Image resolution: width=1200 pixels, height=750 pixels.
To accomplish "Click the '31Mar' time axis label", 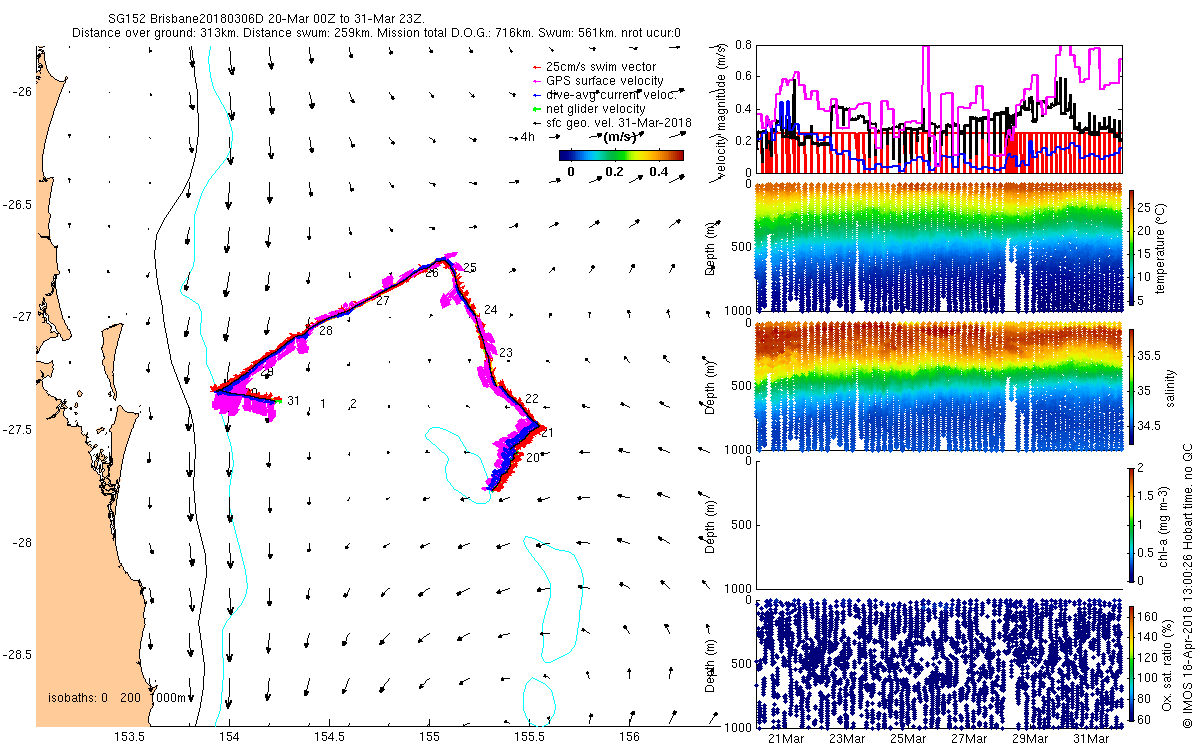I will (x=1092, y=739).
